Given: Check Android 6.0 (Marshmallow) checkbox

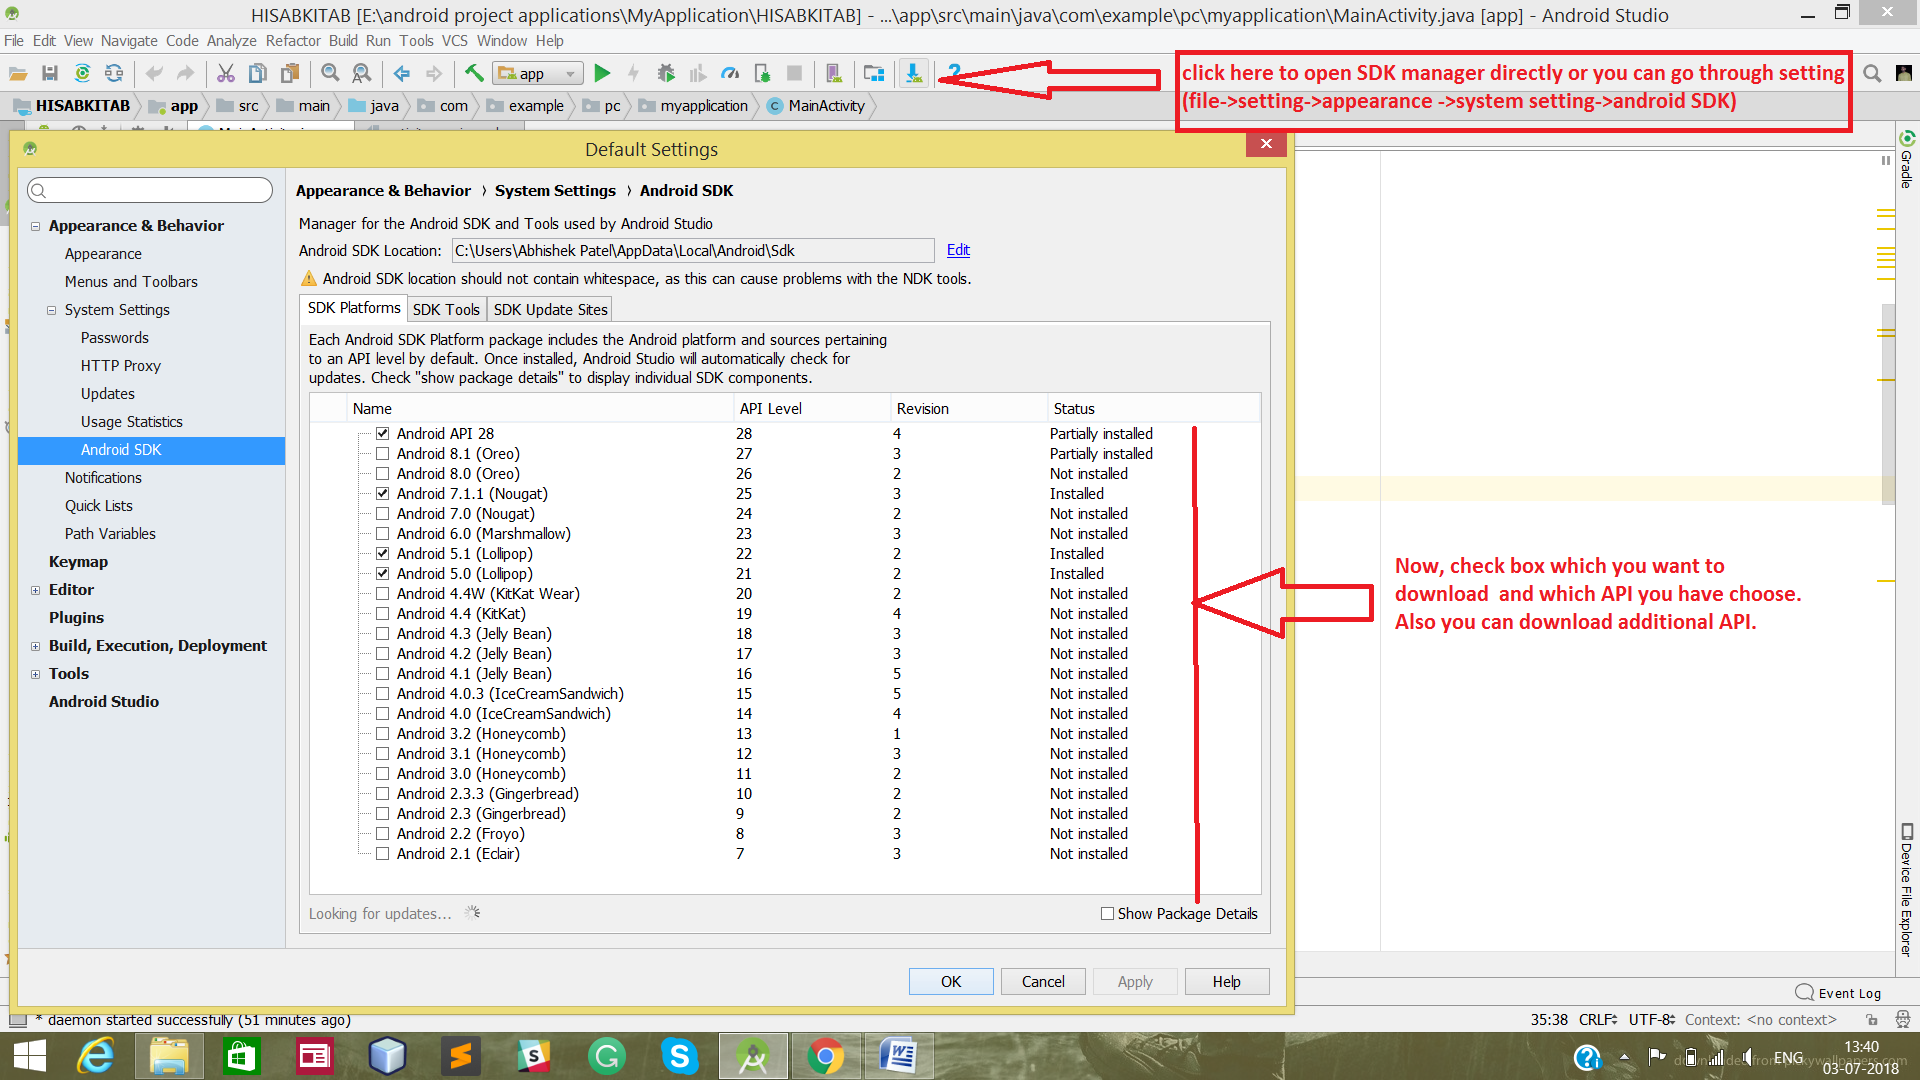Looking at the screenshot, I should (382, 533).
